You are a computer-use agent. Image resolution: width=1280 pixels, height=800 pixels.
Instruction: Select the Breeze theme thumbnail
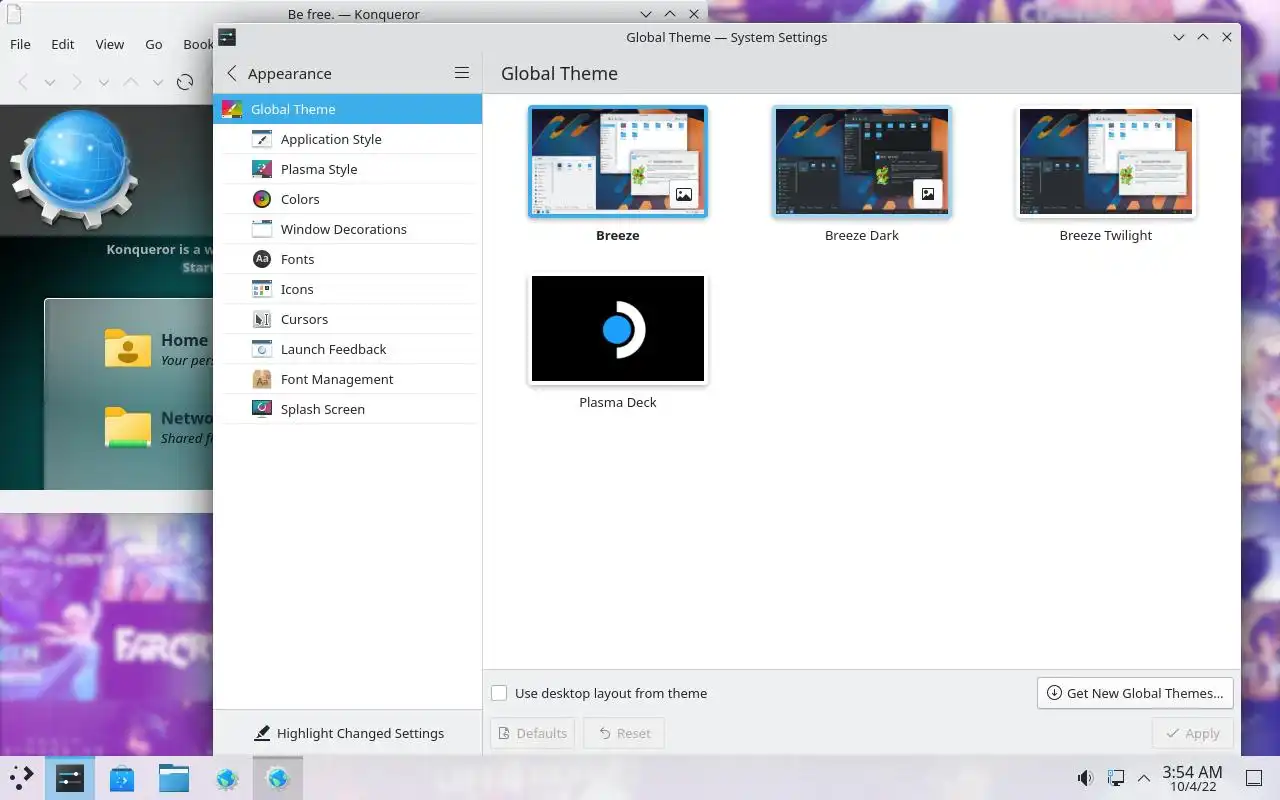click(618, 161)
